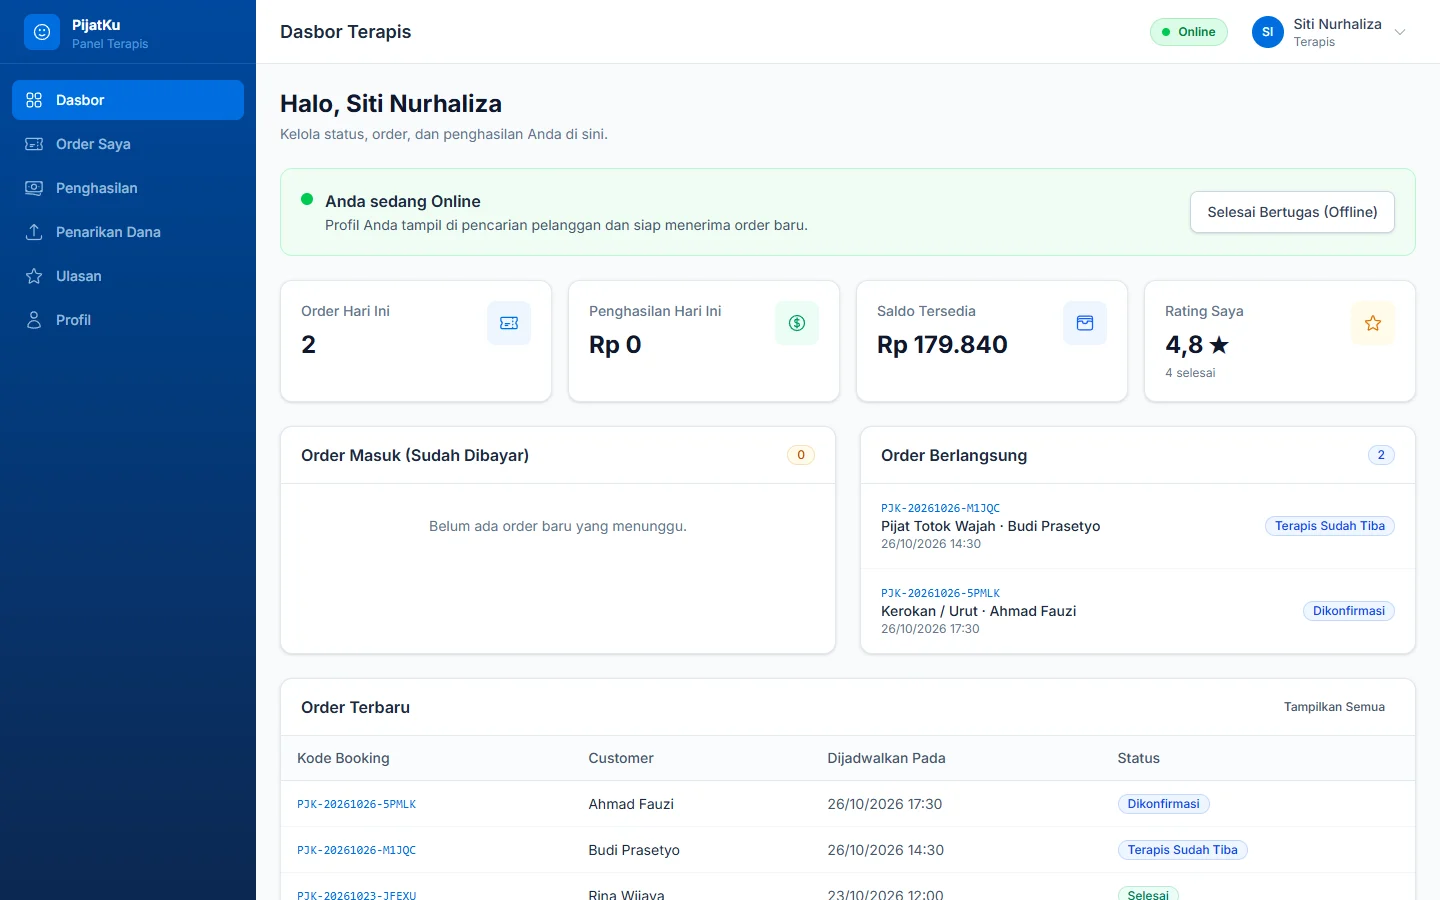This screenshot has height=900, width=1440.
Task: Click the dollar icon on Penghasilan Hari Ini card
Action: [797, 323]
